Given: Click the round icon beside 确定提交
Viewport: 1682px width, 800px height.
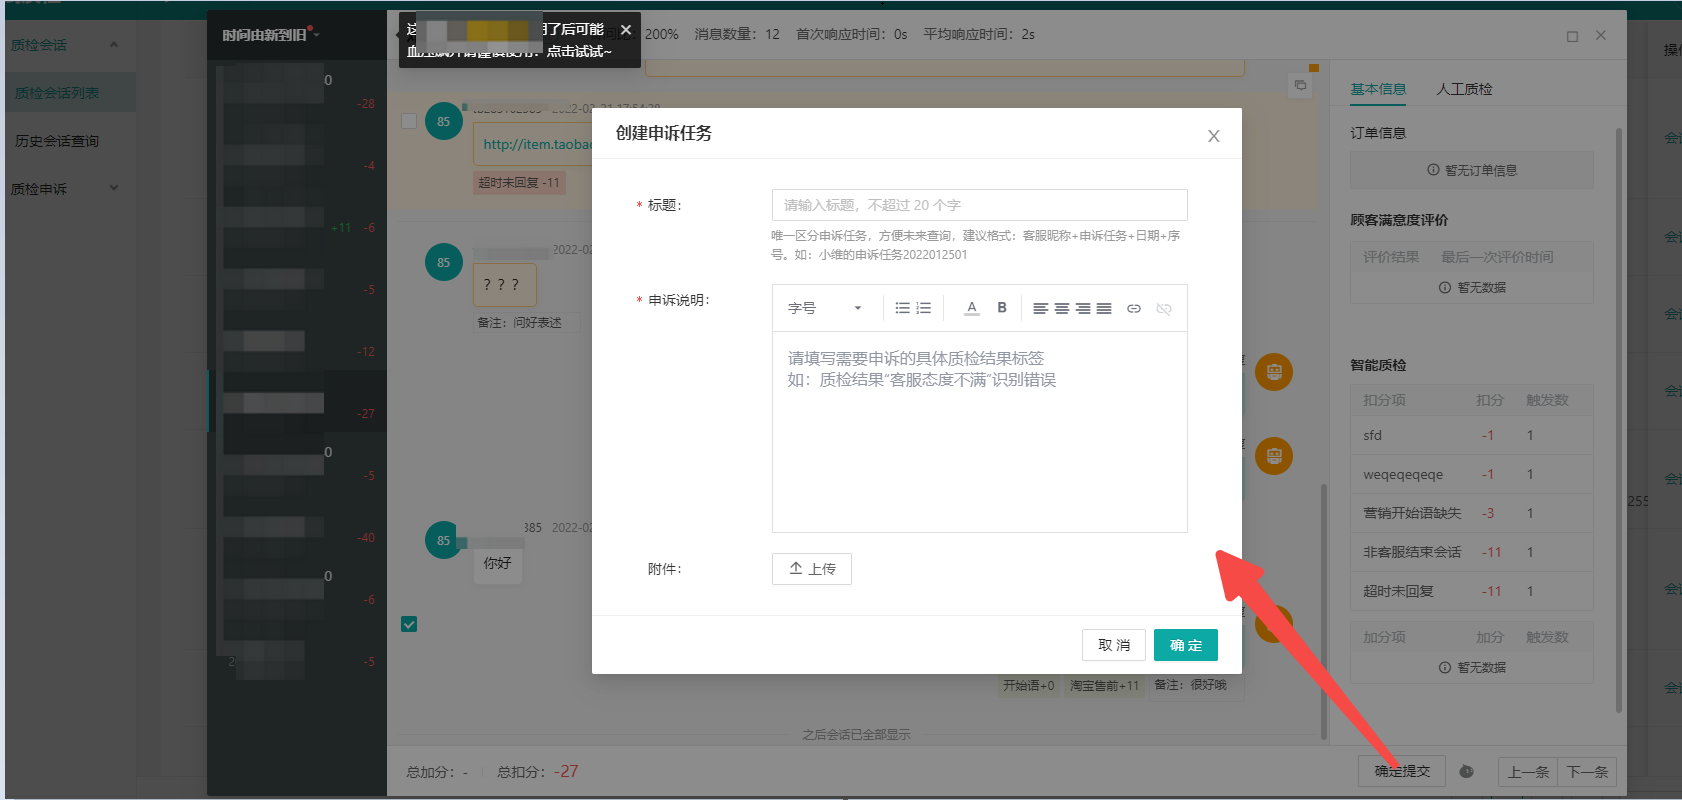Looking at the screenshot, I should coord(1466,771).
